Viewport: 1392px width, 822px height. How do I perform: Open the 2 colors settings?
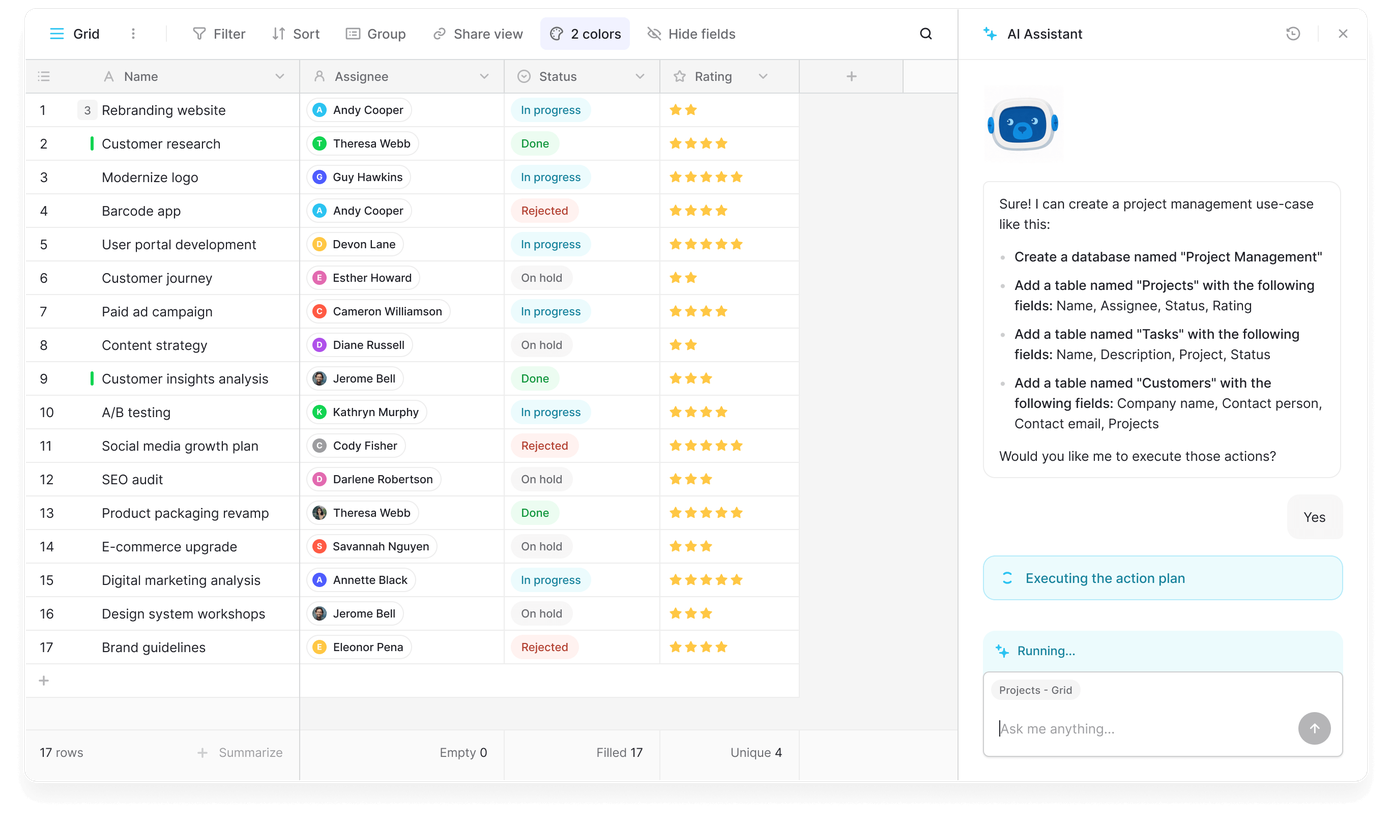(x=585, y=34)
